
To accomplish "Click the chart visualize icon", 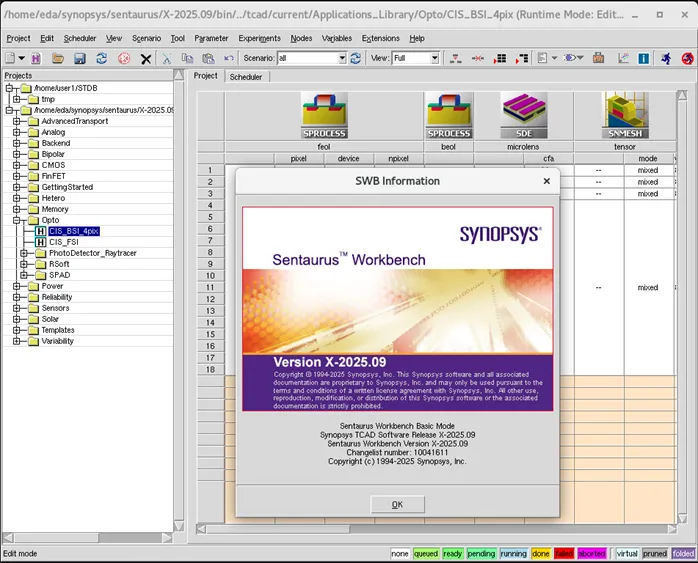I will pos(623,58).
